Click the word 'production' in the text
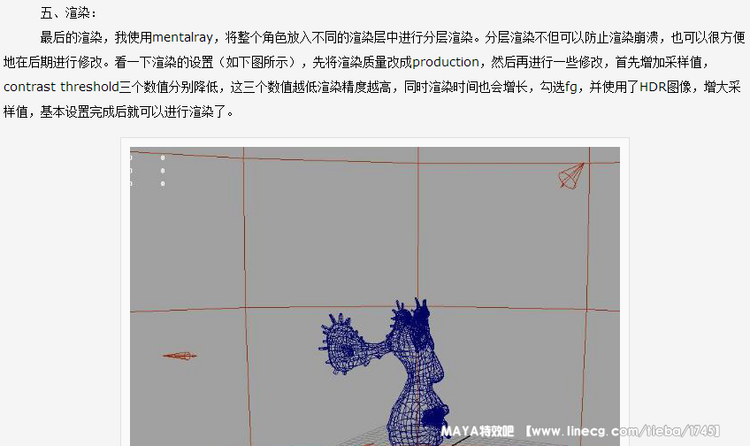 tap(445, 62)
